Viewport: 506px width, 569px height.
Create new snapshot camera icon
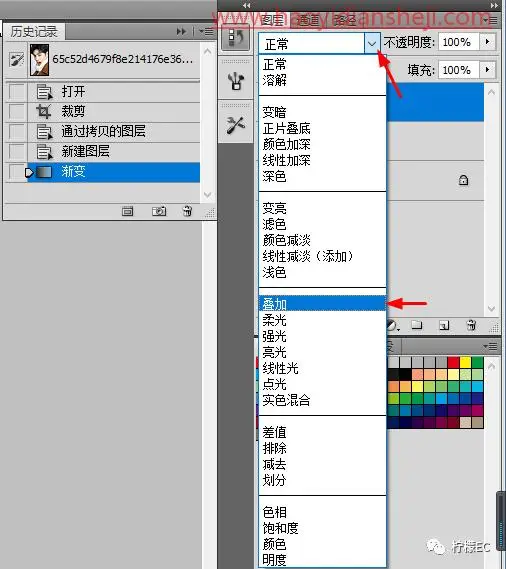point(159,211)
